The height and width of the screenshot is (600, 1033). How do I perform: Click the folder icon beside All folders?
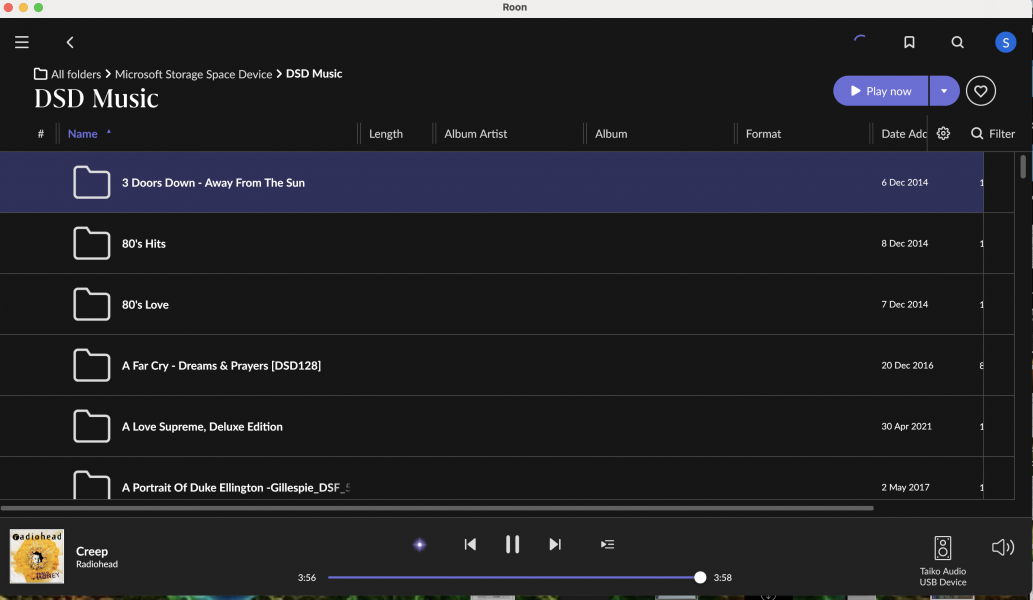tap(40, 74)
